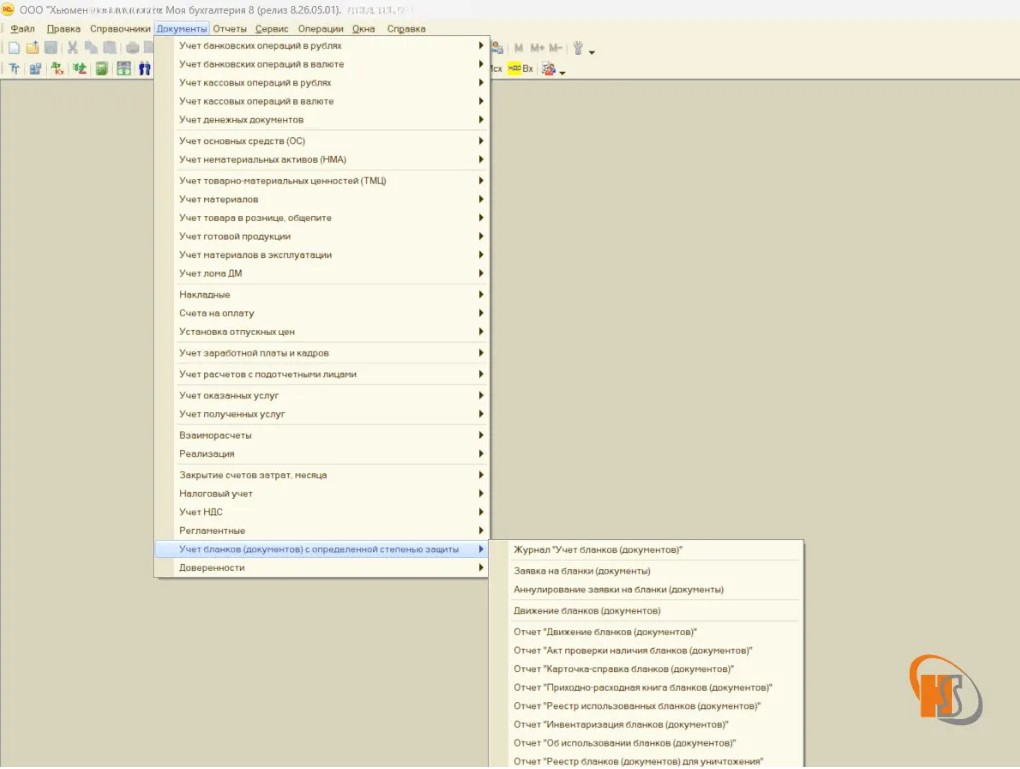Viewport: 1020px width, 769px height.
Task: Expand submenu arrow for Регламентные
Action: point(481,530)
